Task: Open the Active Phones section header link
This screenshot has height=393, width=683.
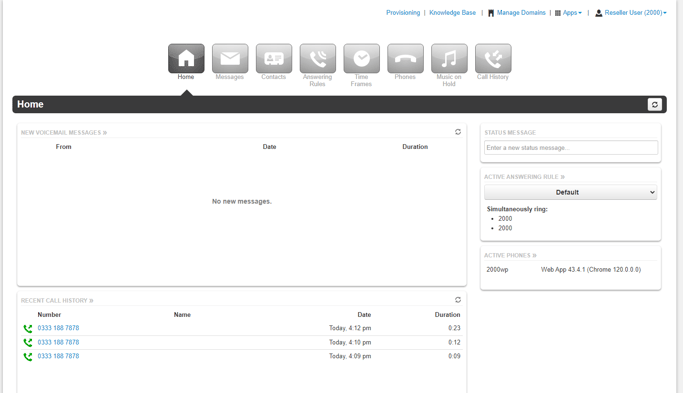Action: click(x=510, y=255)
